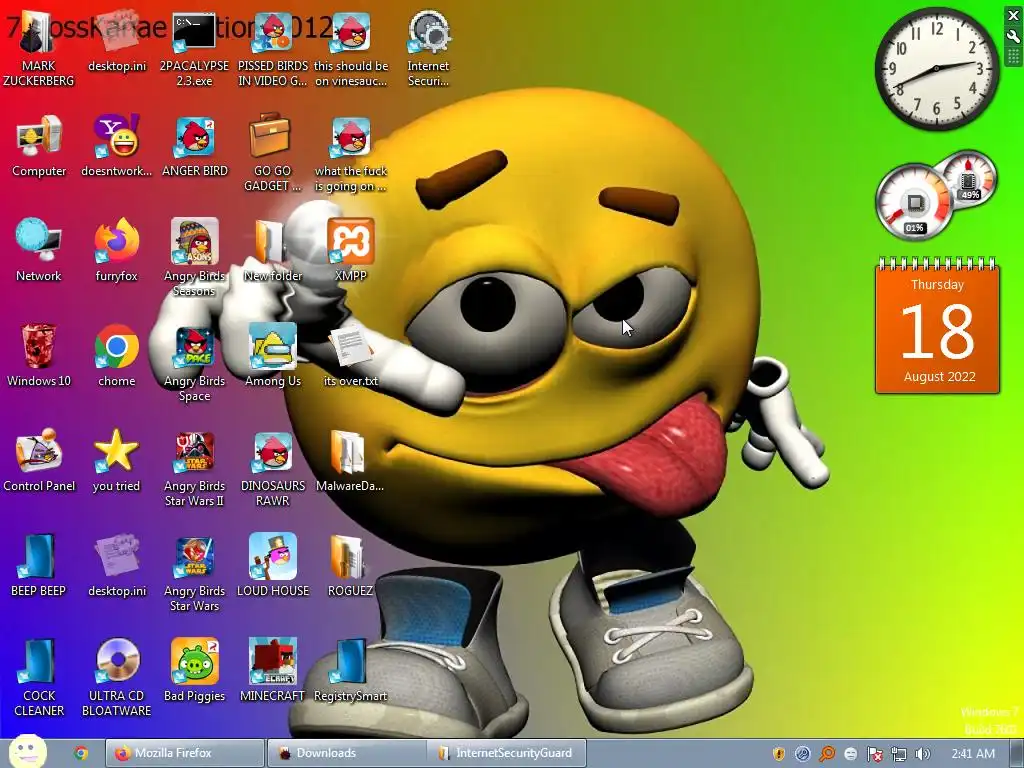Open the DINOSAURS RAWR shortcut
1024x768 pixels.
tap(272, 468)
